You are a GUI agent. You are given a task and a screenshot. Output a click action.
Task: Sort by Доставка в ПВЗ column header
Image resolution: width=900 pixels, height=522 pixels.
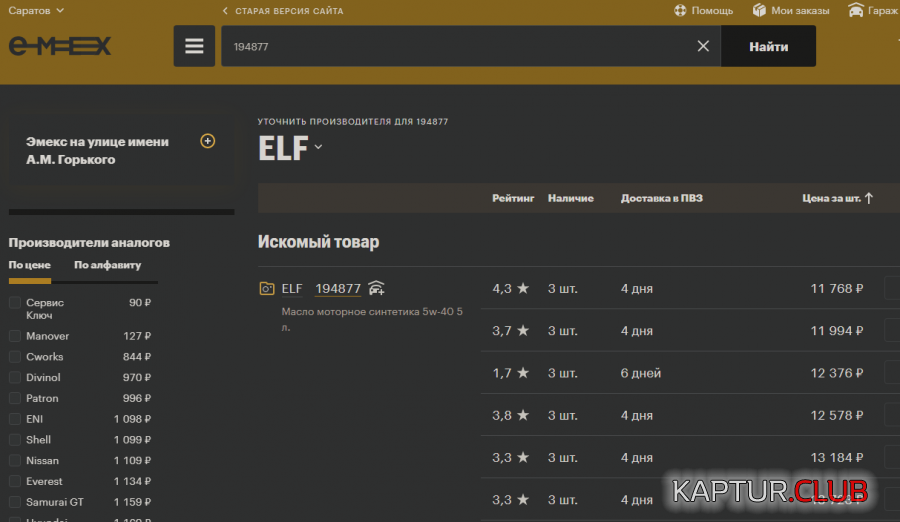tap(662, 198)
